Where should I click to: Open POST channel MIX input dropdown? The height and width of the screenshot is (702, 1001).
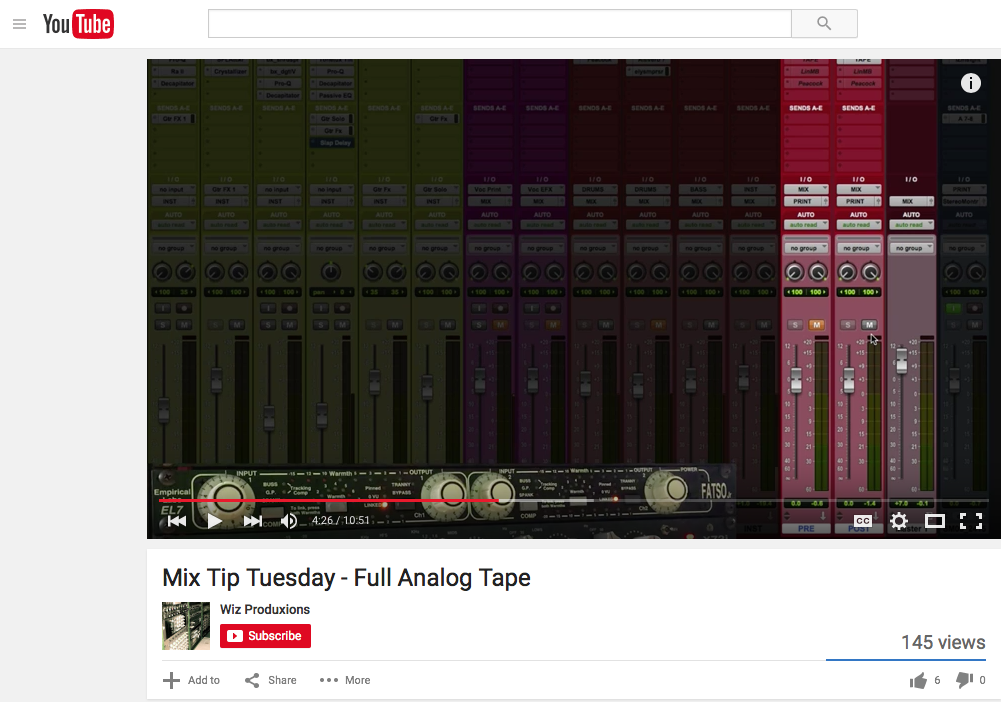859,190
